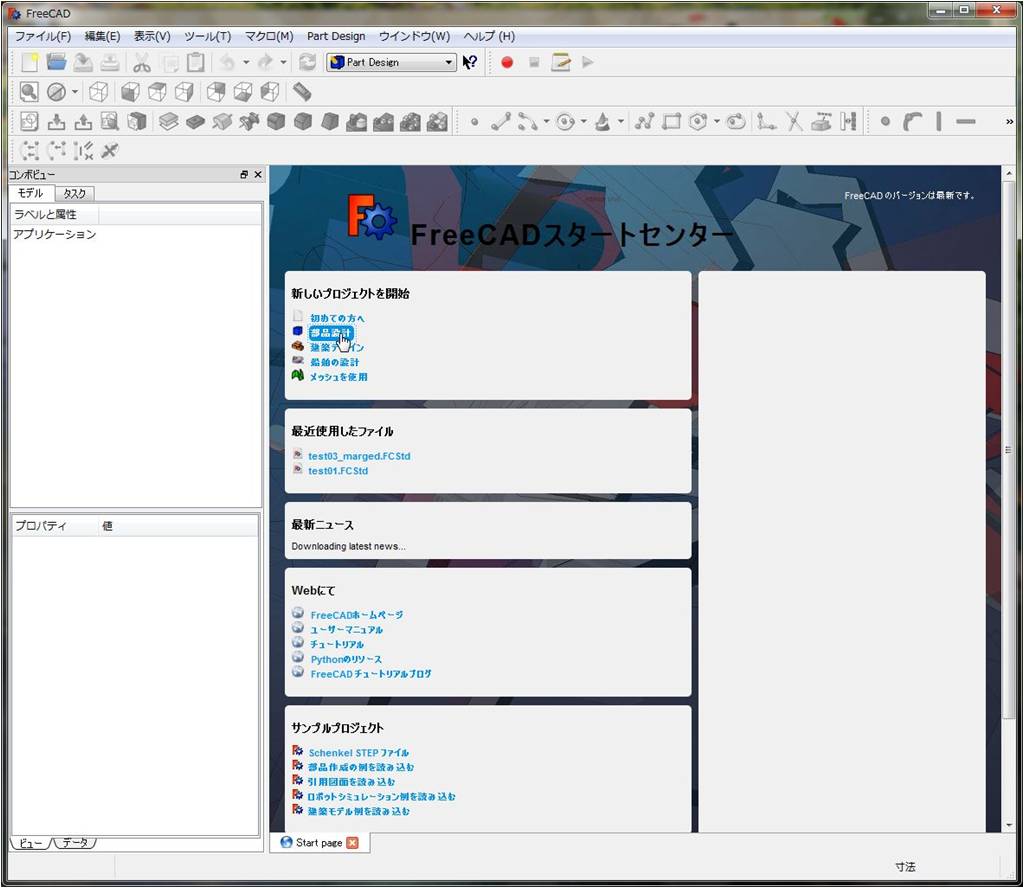Click the プロパティ column header
The image size is (1024, 888).
tap(55, 526)
